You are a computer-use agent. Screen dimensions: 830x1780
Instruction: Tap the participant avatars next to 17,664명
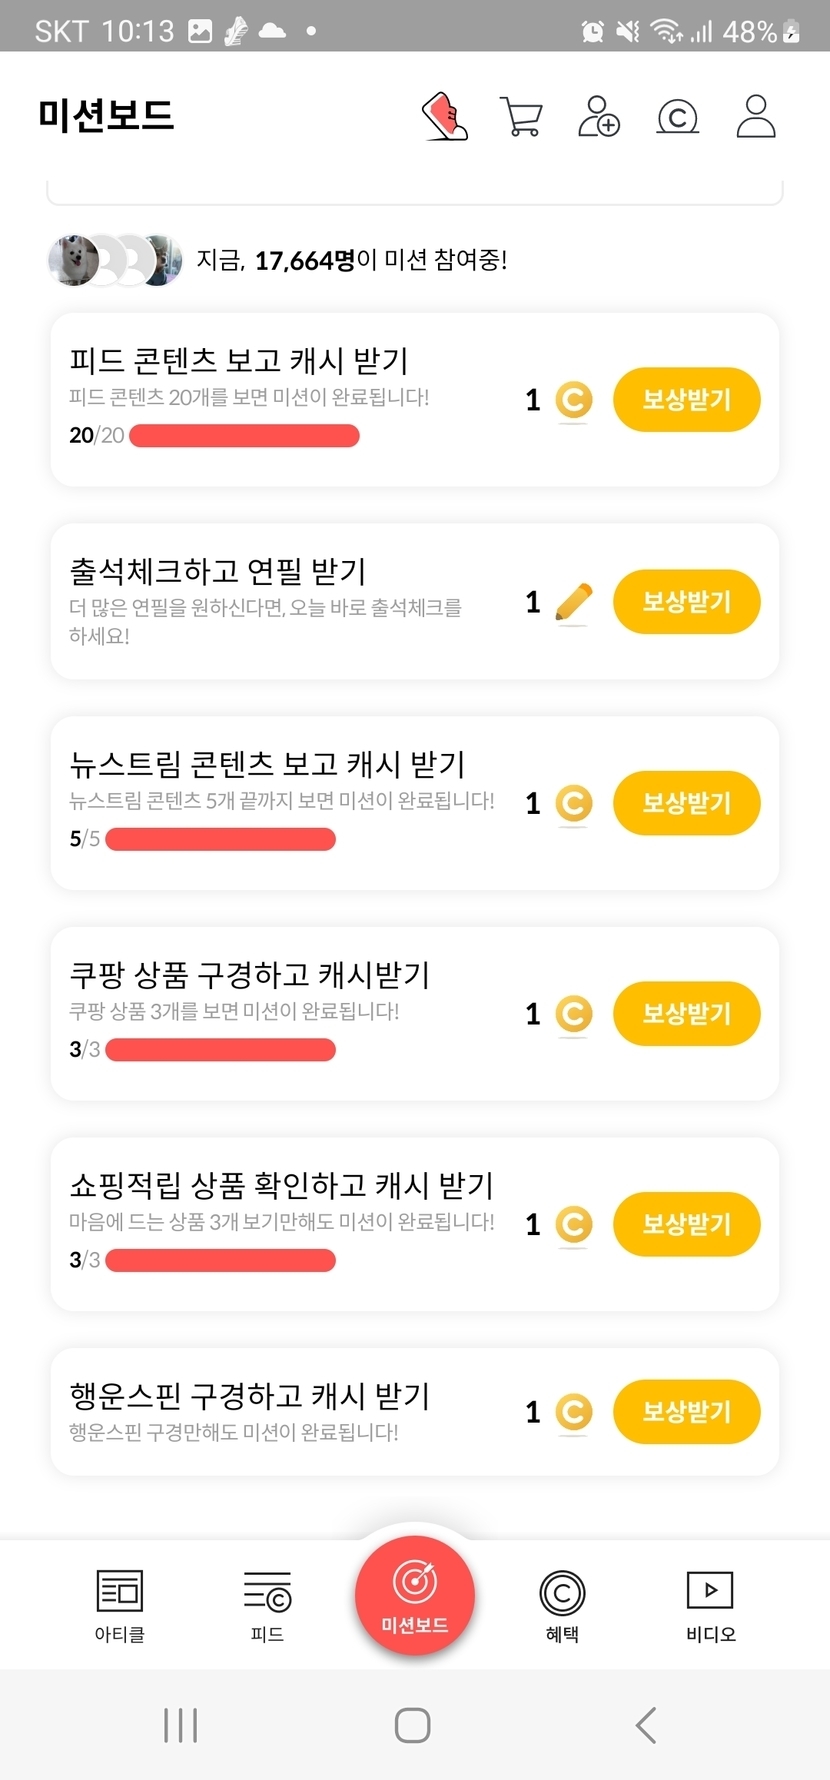[115, 261]
